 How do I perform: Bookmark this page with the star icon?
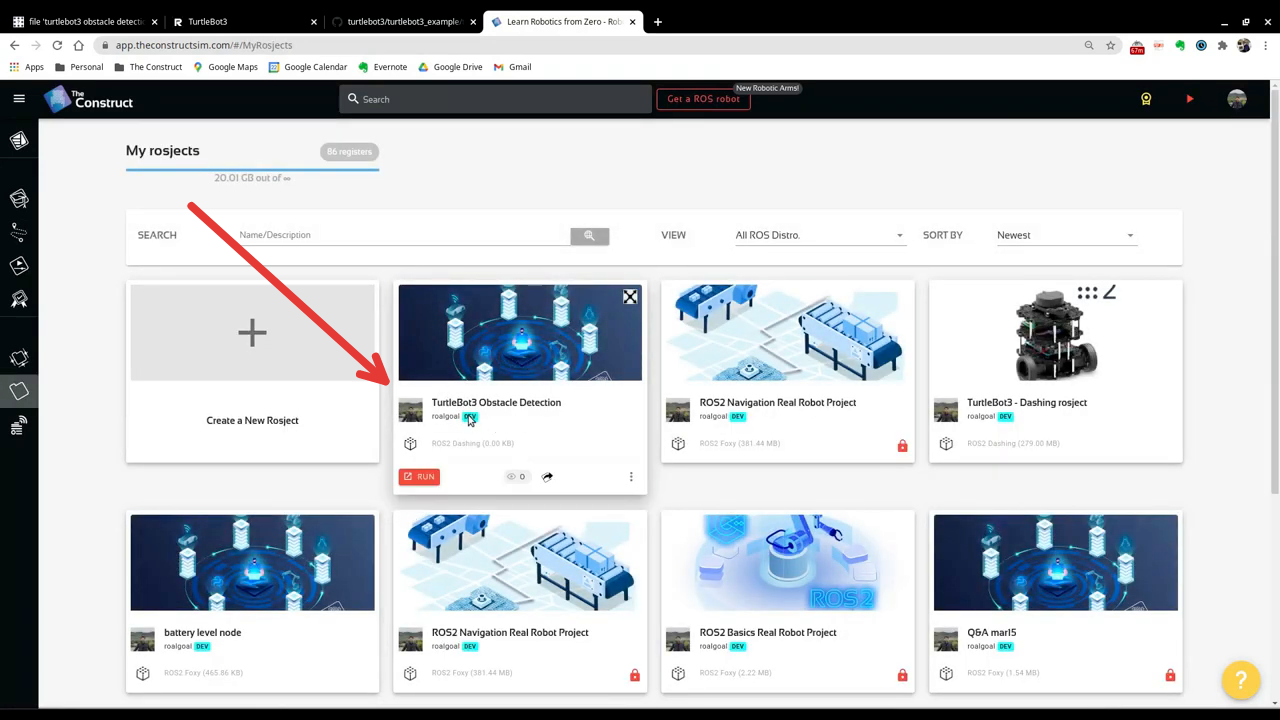tap(1110, 45)
